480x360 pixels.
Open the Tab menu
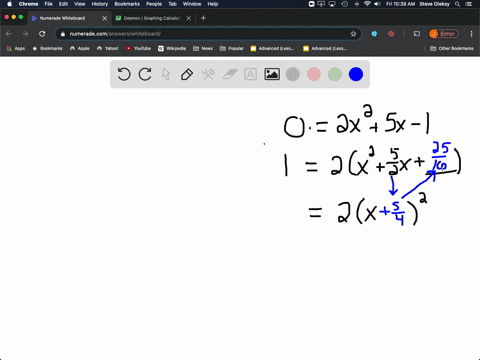tap(172, 4)
